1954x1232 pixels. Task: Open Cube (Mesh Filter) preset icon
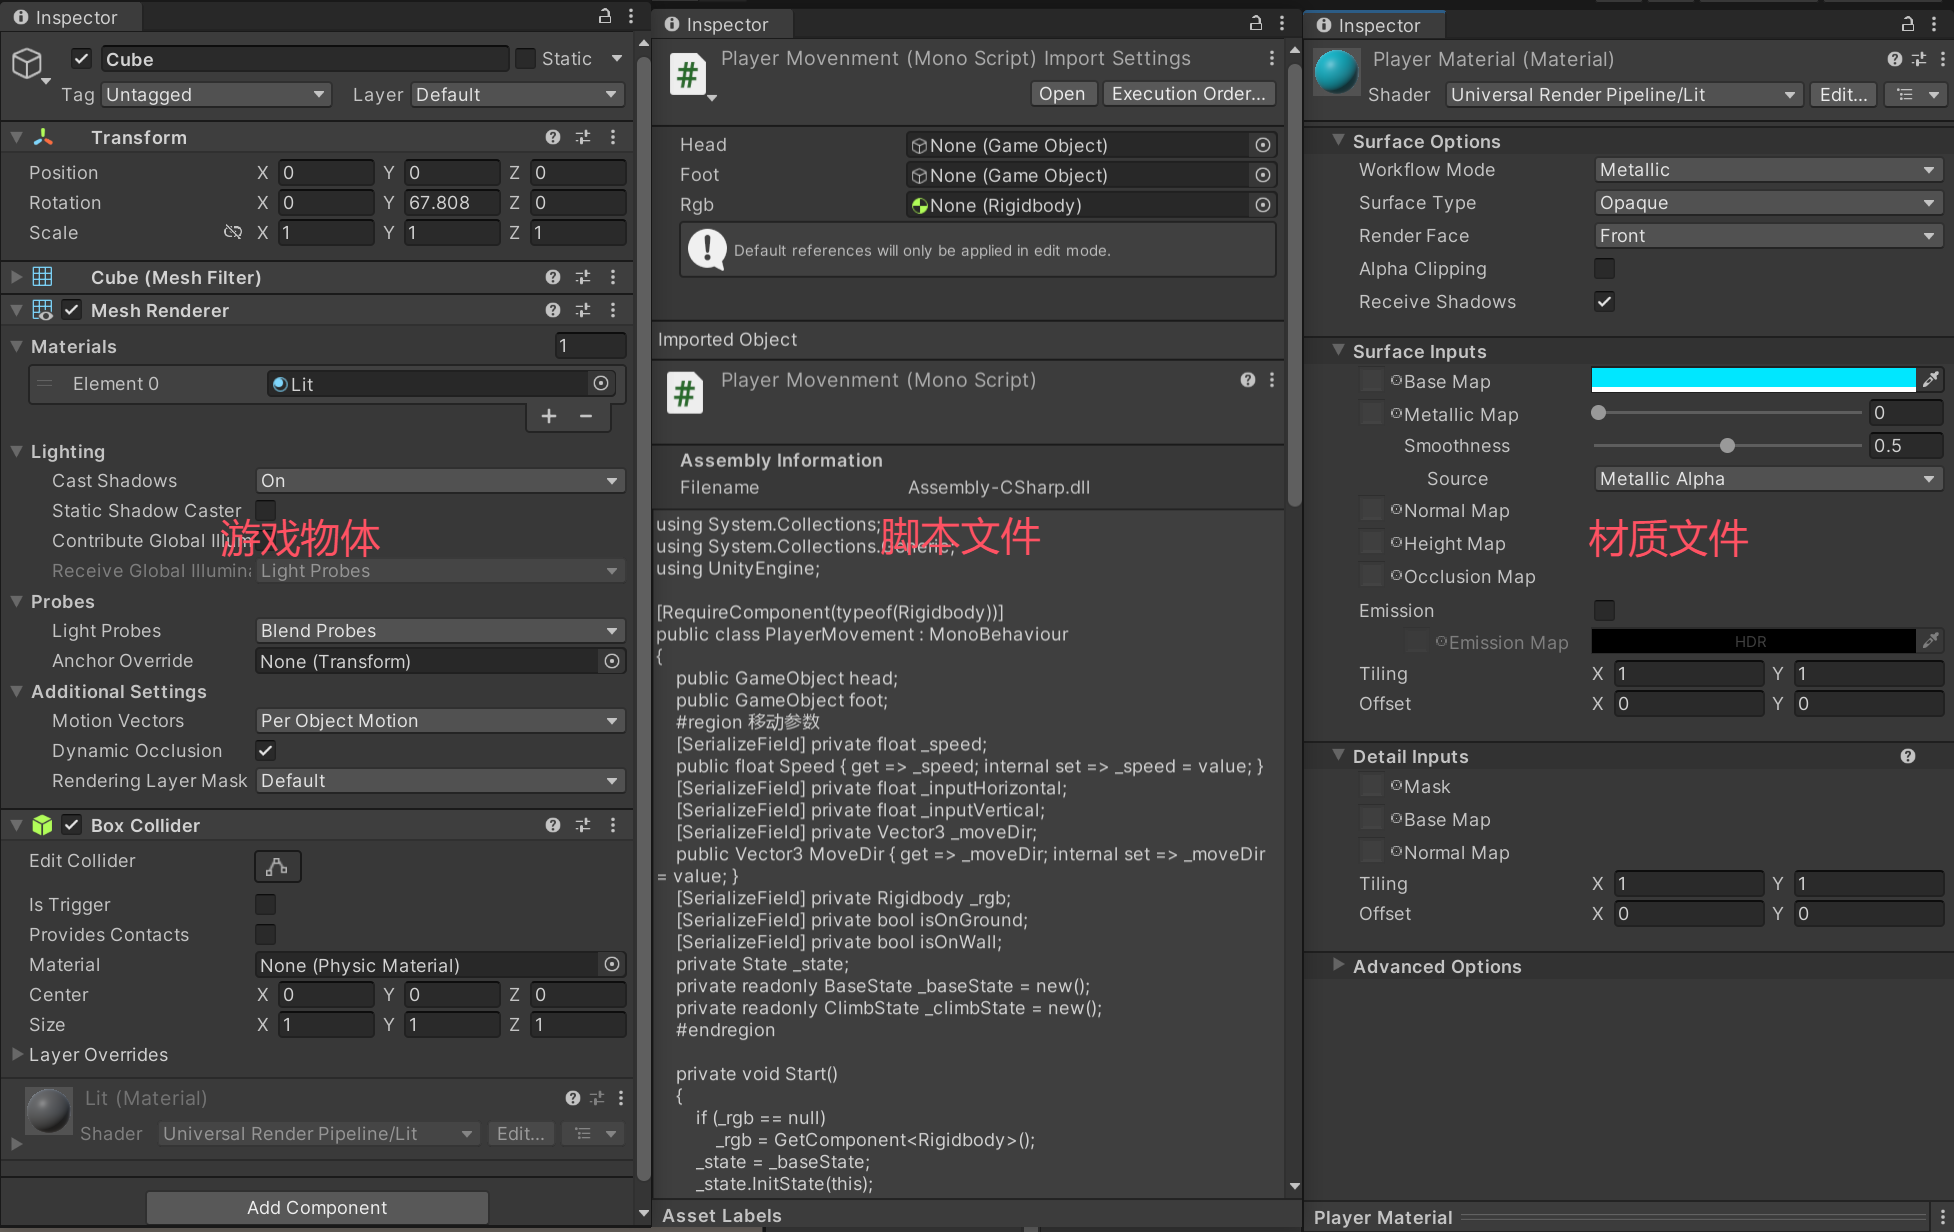[583, 277]
